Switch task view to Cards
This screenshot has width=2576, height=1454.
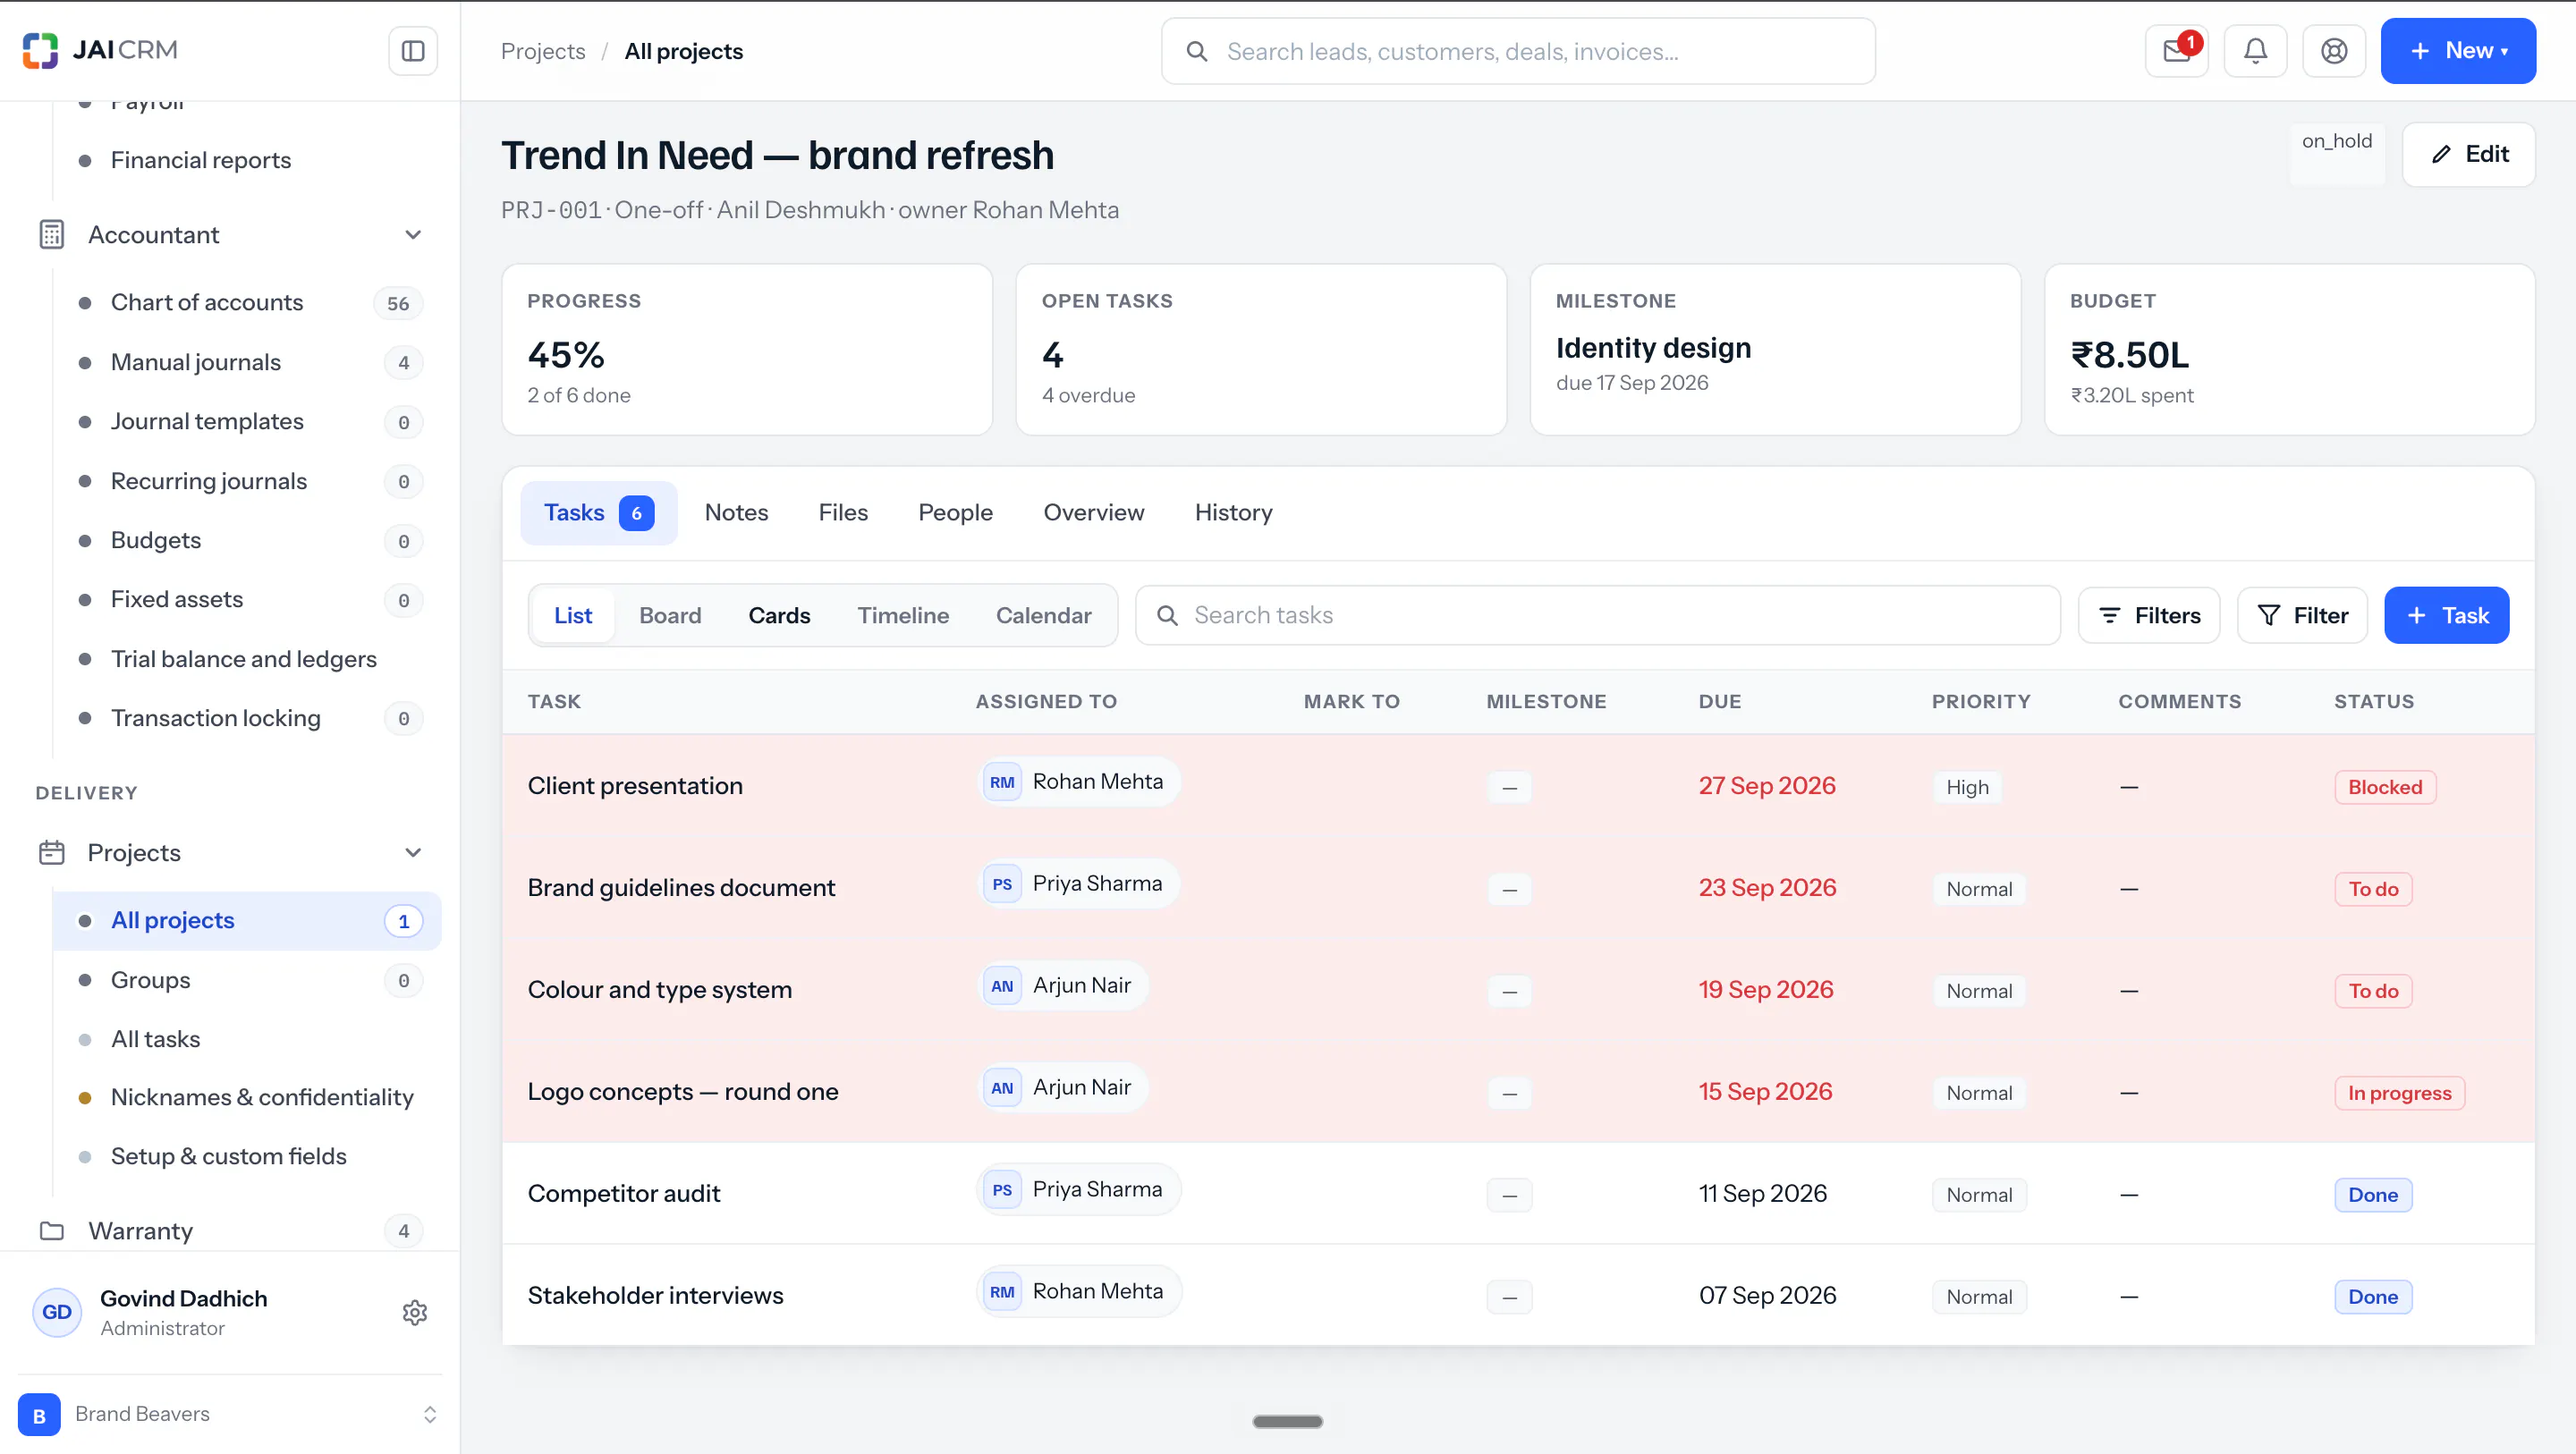tap(779, 615)
